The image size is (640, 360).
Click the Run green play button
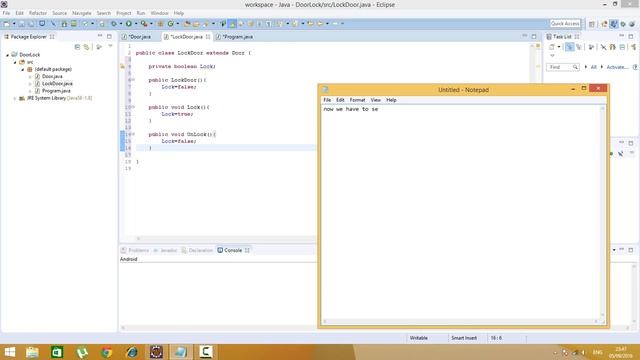coord(129,24)
